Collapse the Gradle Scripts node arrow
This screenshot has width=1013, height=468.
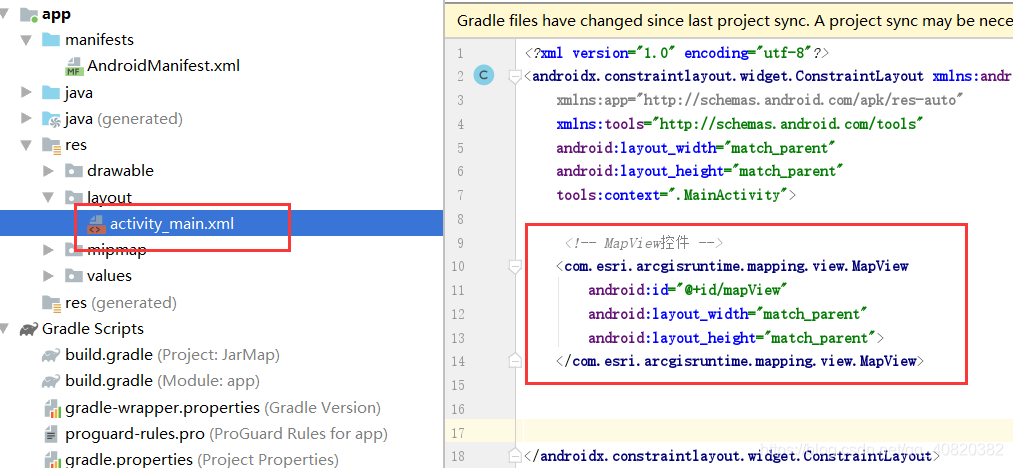(x=5, y=329)
